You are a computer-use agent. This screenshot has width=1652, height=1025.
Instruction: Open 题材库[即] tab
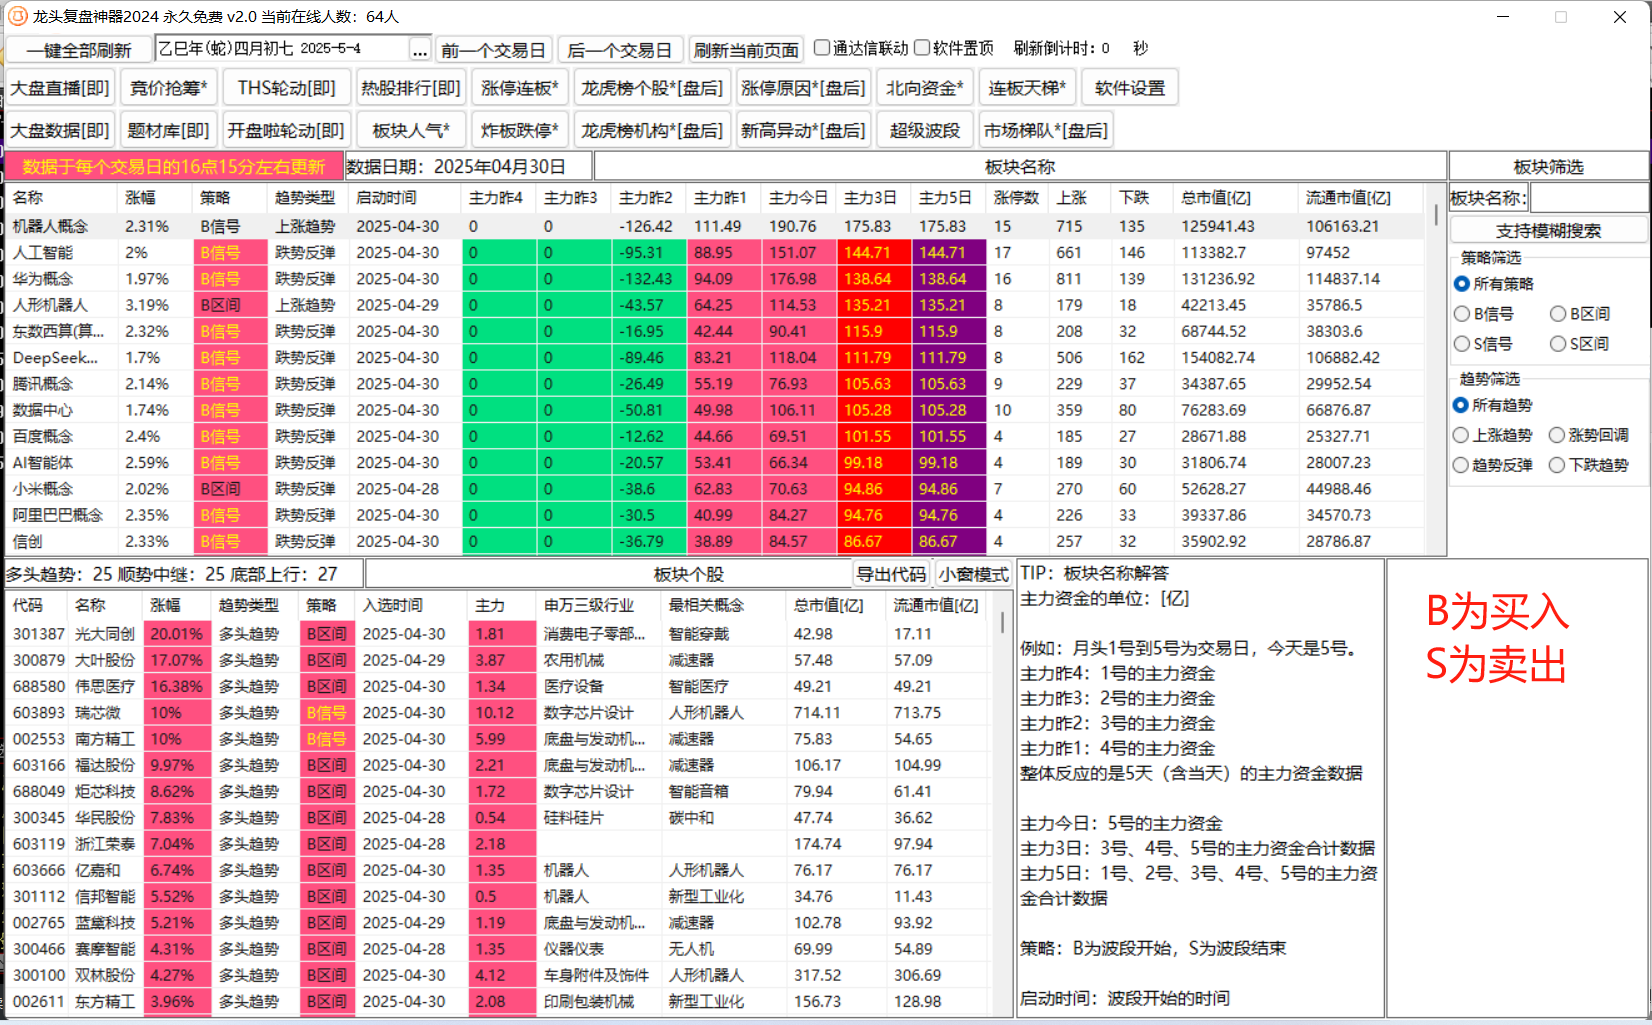pos(168,130)
